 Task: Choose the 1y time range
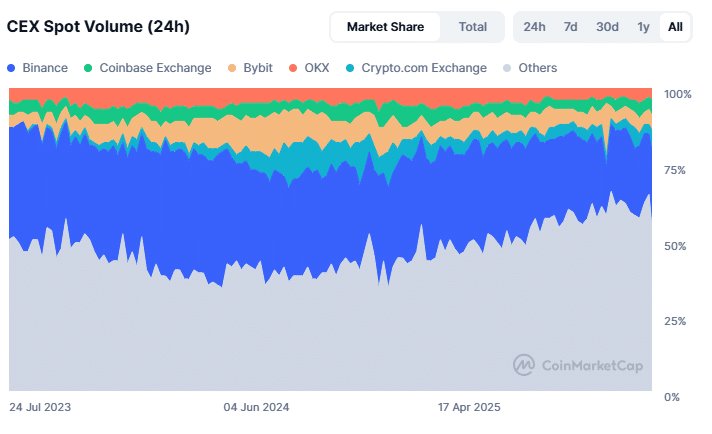coord(643,27)
